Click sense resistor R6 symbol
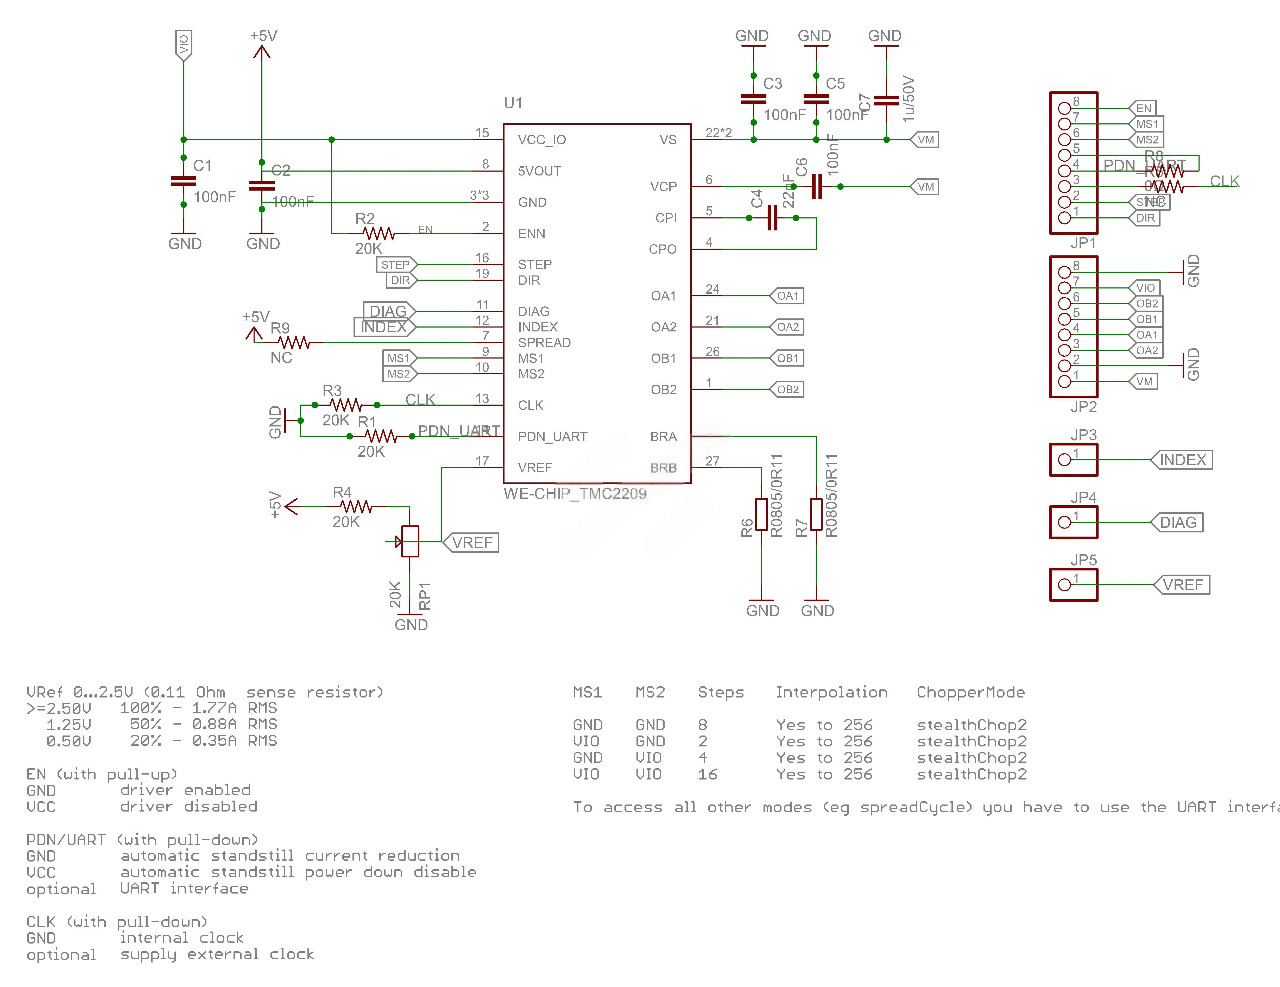 click(x=762, y=514)
